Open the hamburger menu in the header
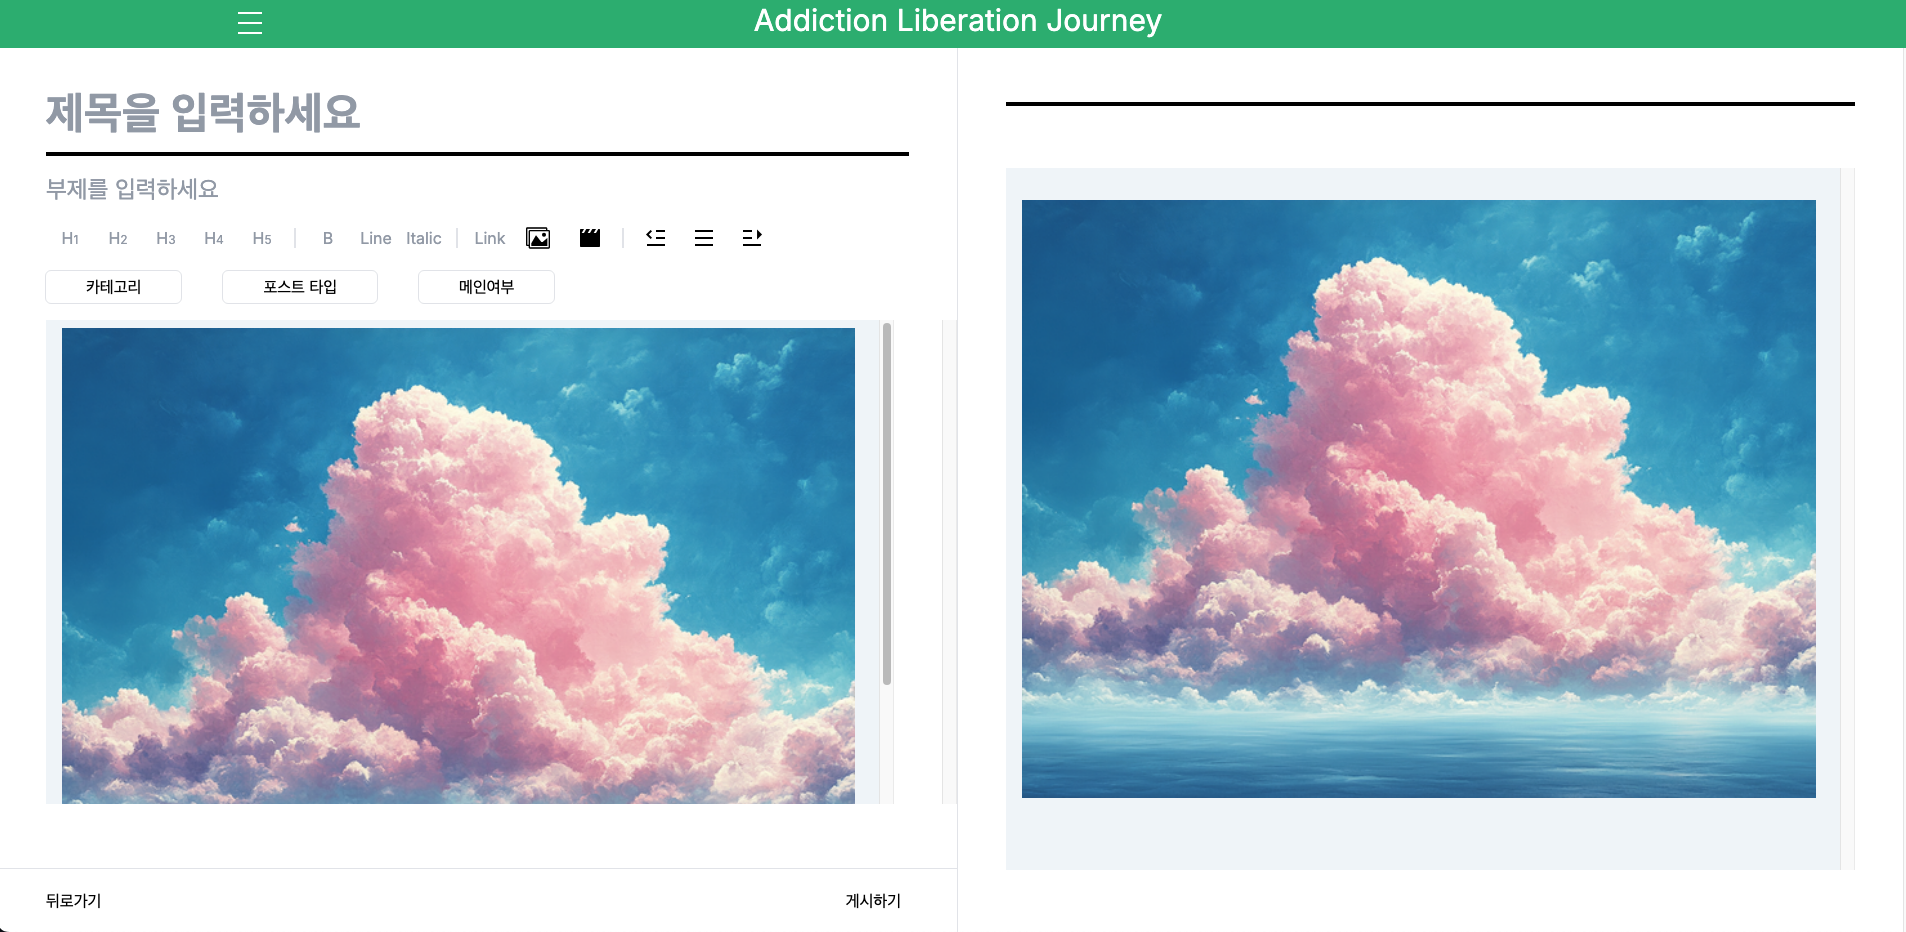The height and width of the screenshot is (932, 1906). click(x=250, y=23)
